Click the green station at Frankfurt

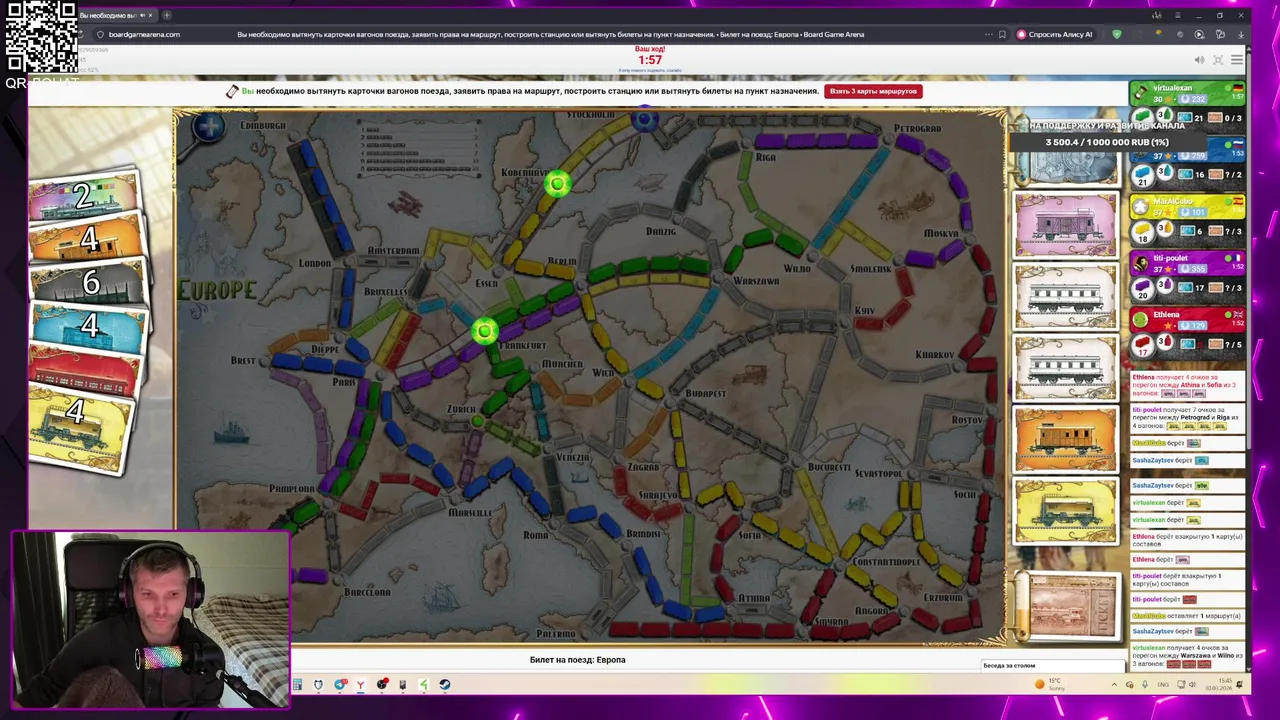484,331
